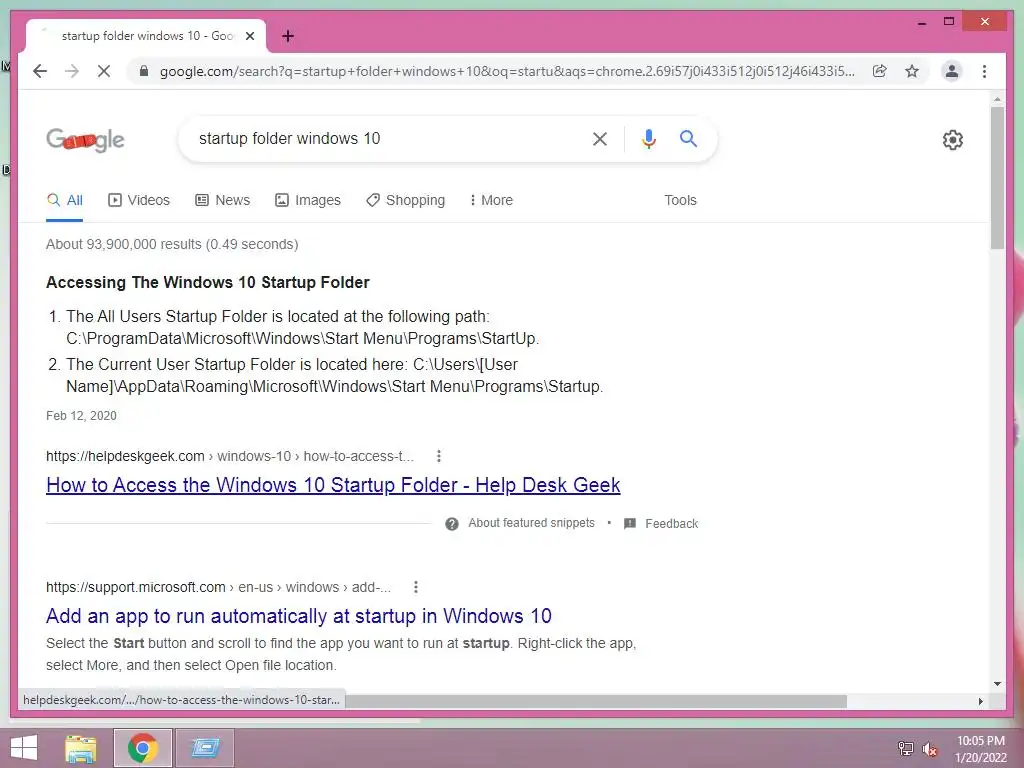Click the horizontal scrollbar thumb
This screenshot has width=1024, height=768.
[x=596, y=701]
